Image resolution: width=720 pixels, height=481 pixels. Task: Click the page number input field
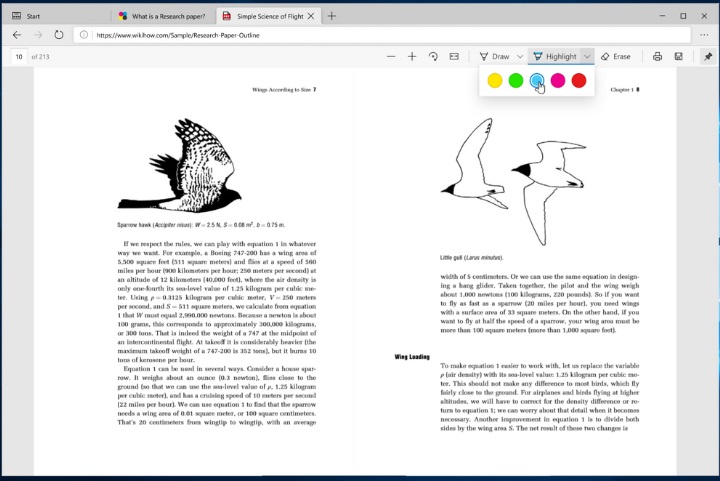pyautogui.click(x=19, y=56)
